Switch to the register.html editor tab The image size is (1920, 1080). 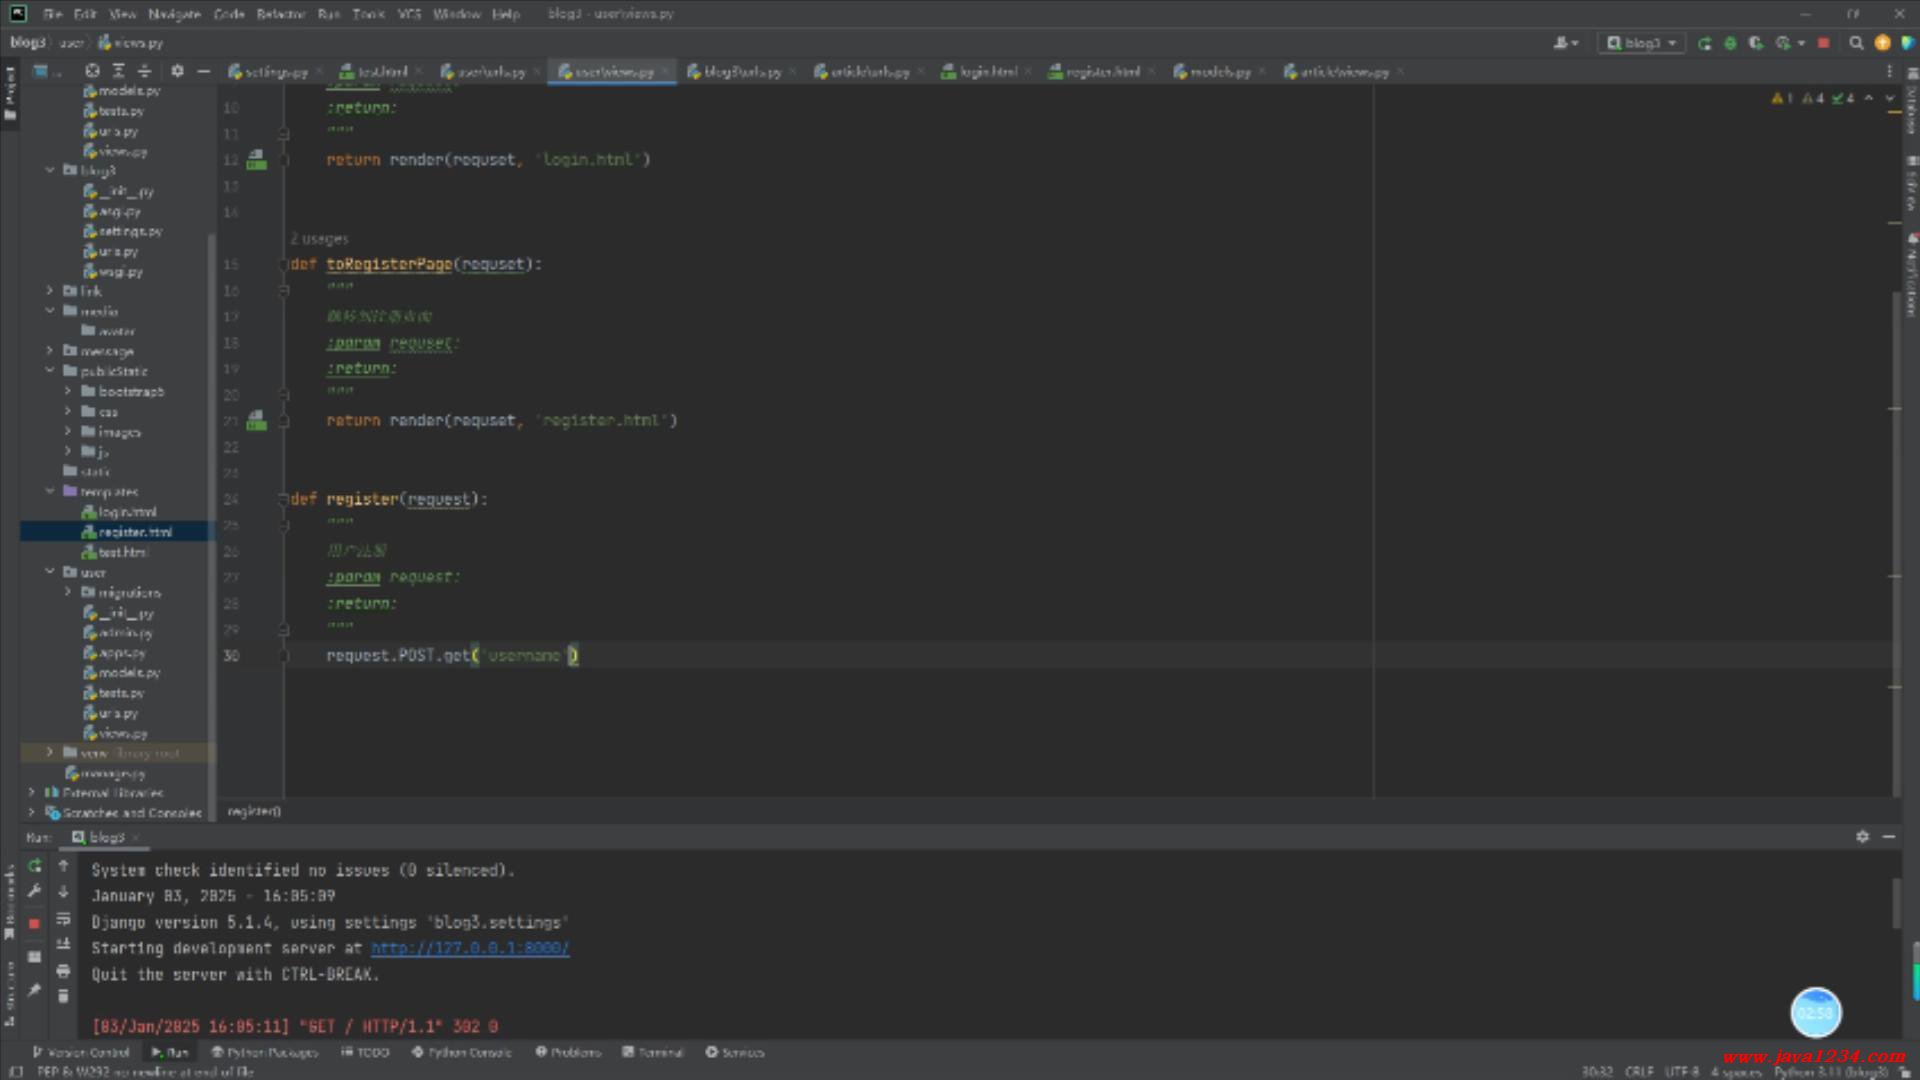coord(1101,72)
